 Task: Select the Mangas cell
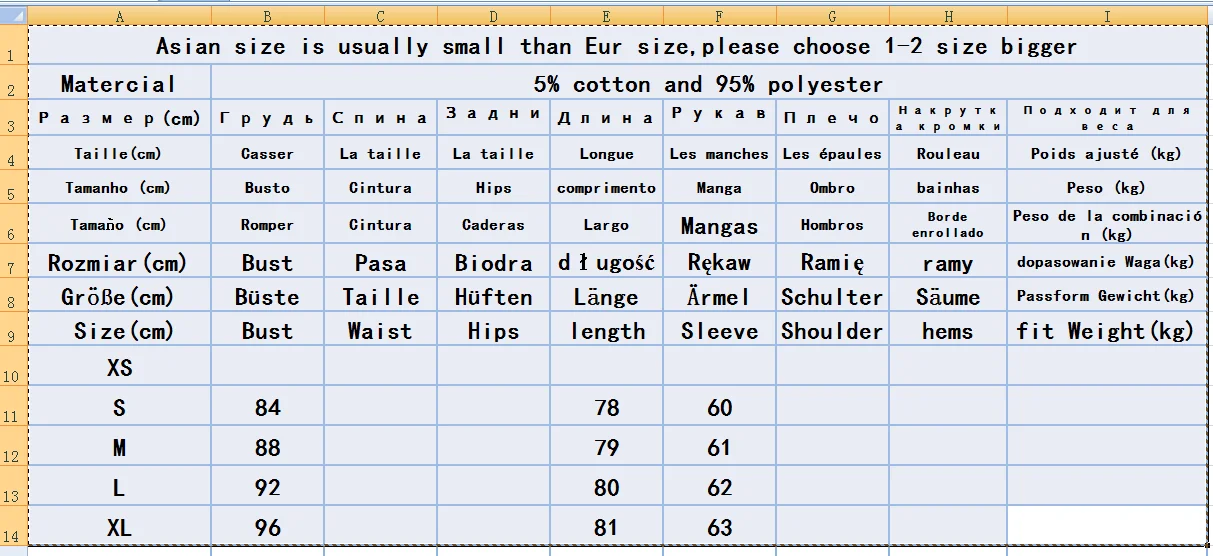coord(719,226)
